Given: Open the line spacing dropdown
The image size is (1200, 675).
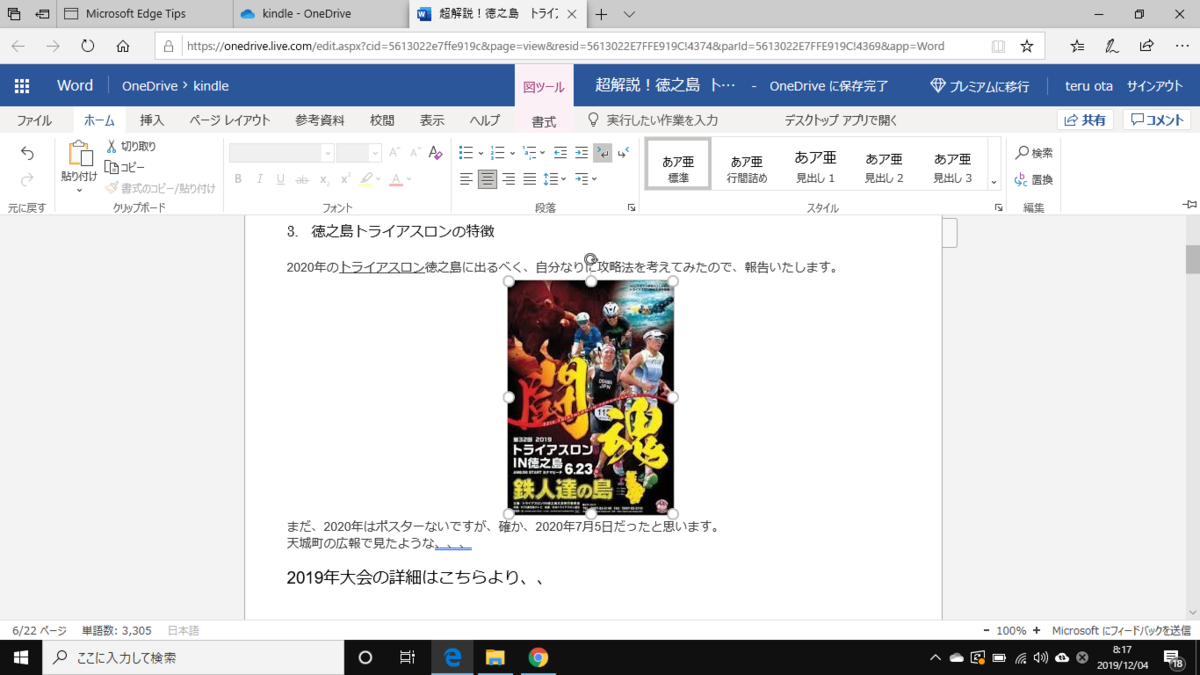Looking at the screenshot, I should [558, 178].
